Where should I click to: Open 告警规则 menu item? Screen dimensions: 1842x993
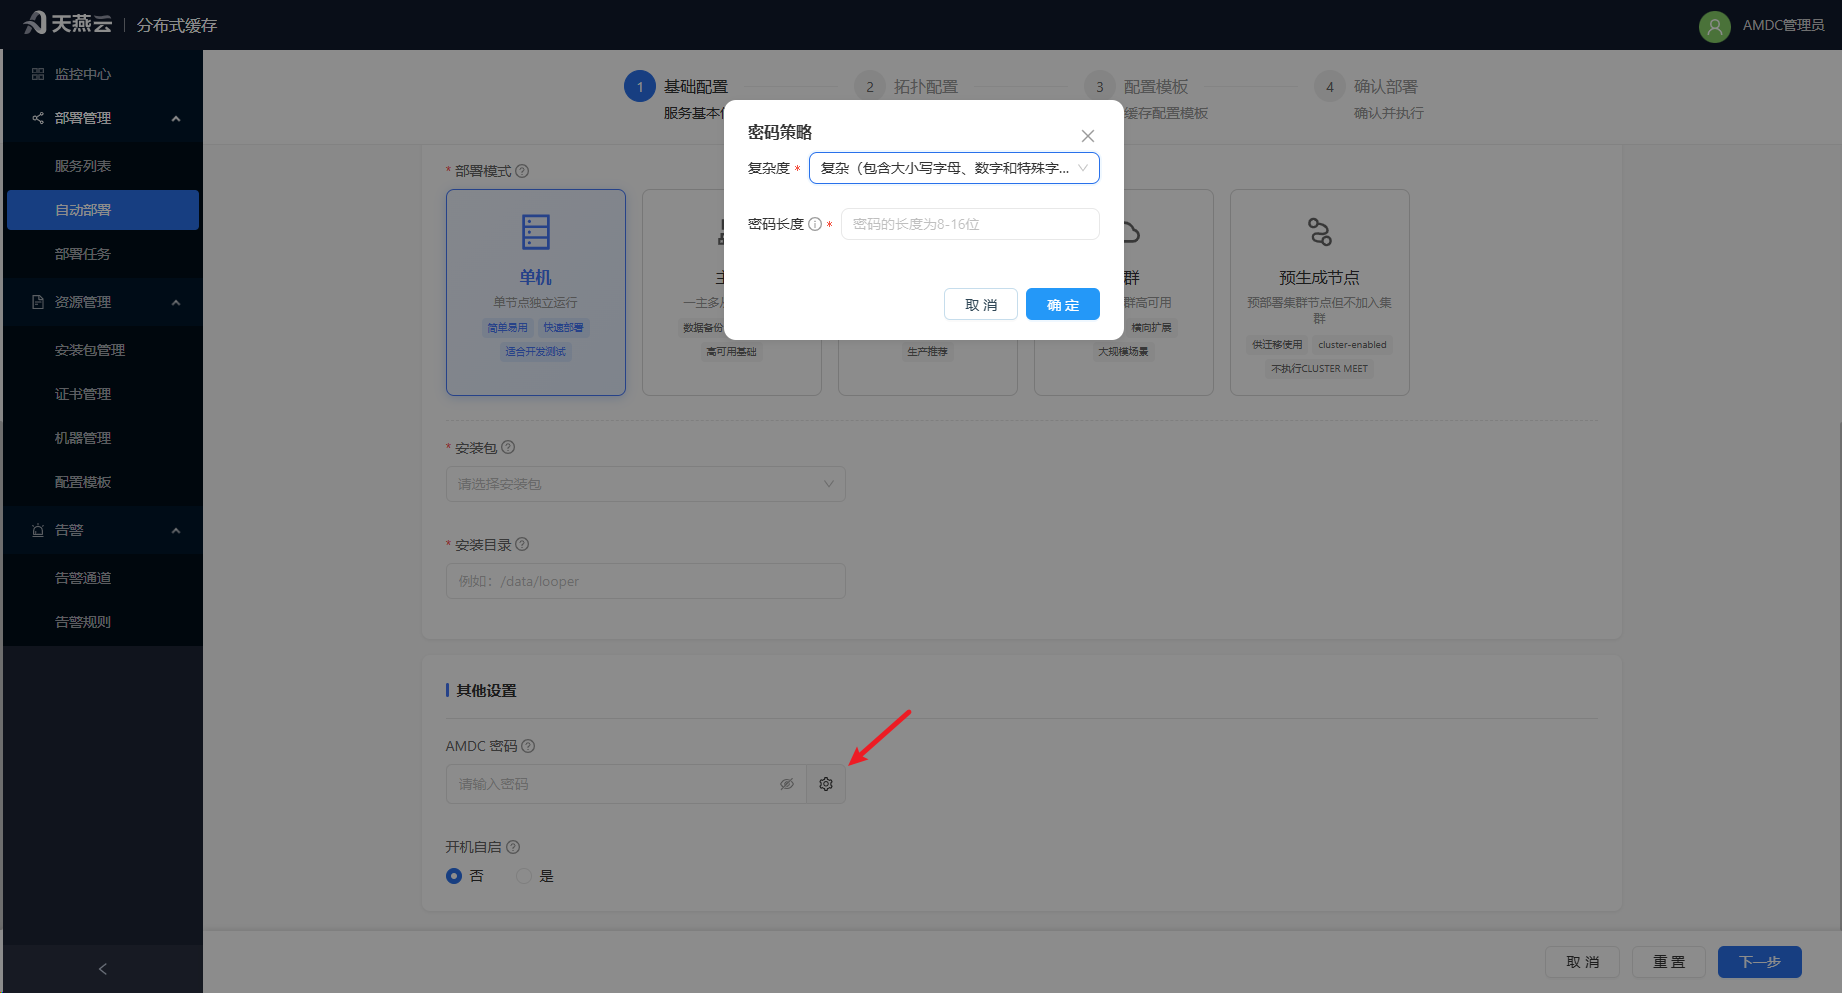[103, 622]
